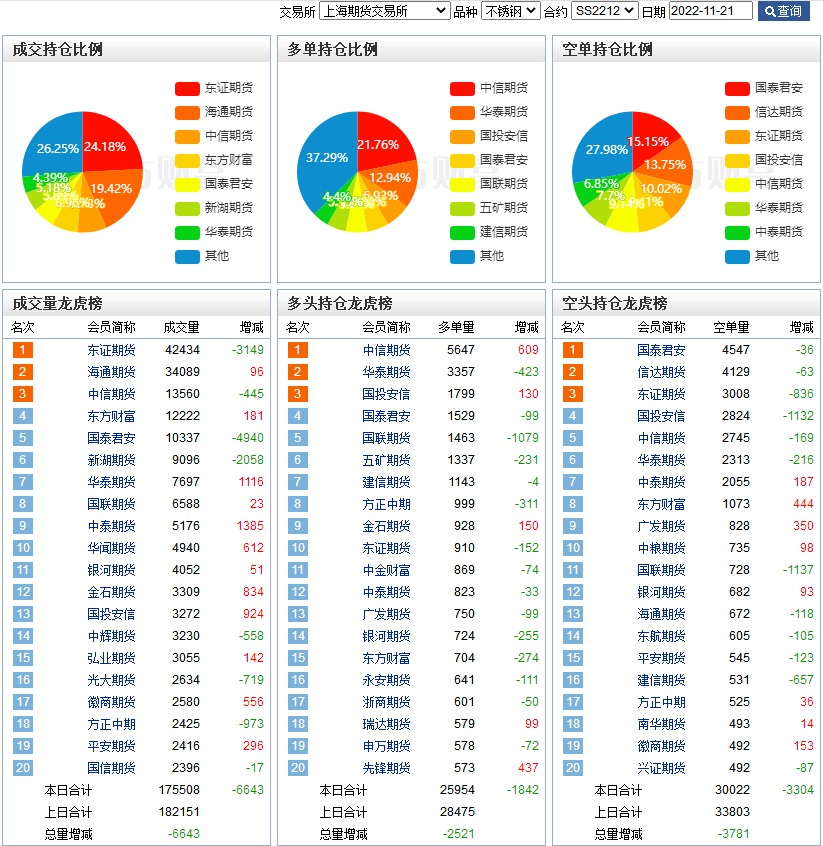Open 华泰期货 link in 多头持仓龙虎榜 row 2
This screenshot has height=846, width=823.
(x=386, y=372)
